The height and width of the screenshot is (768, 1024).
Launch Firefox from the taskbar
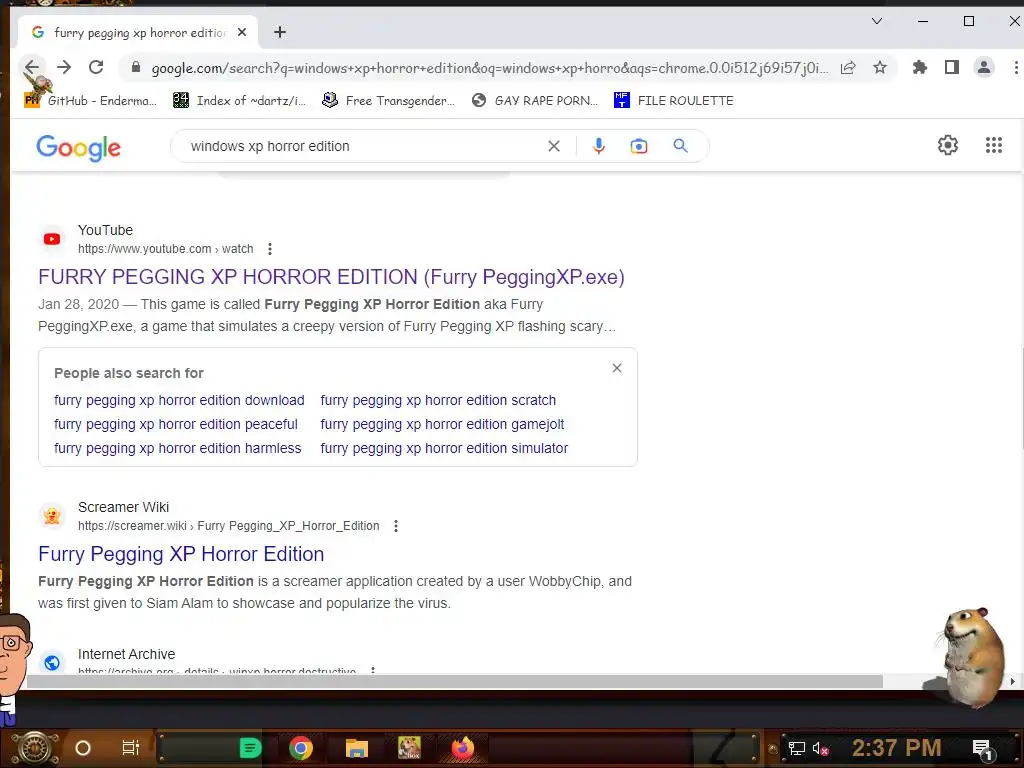tap(463, 748)
